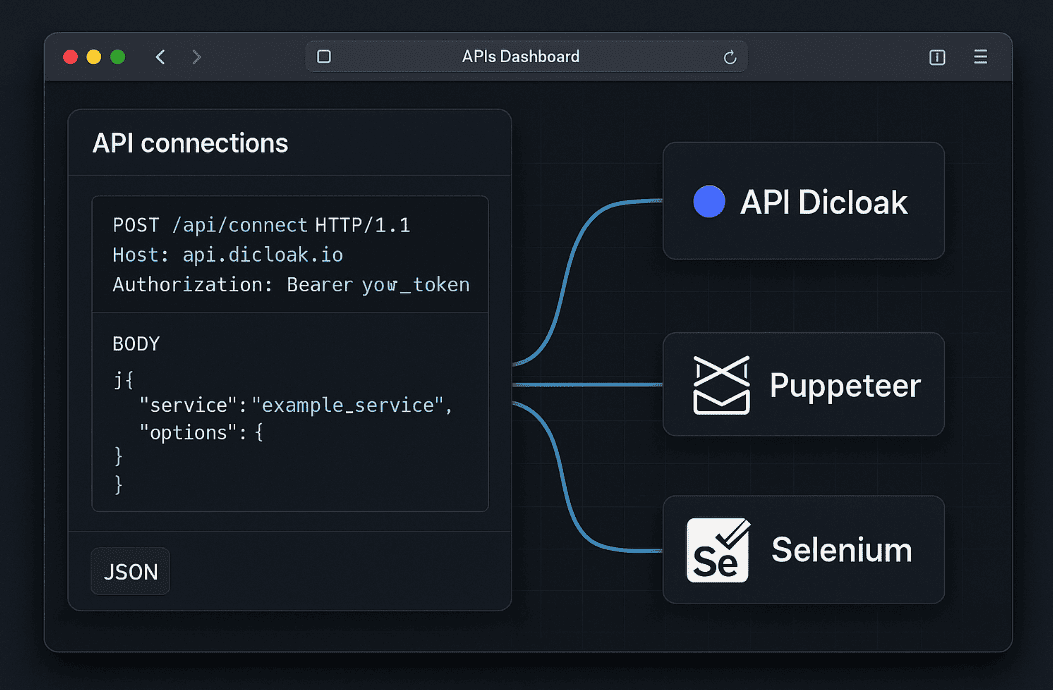Click the Authorization Bearer token line
Viewport: 1053px width, 690px height.
pyautogui.click(x=290, y=285)
